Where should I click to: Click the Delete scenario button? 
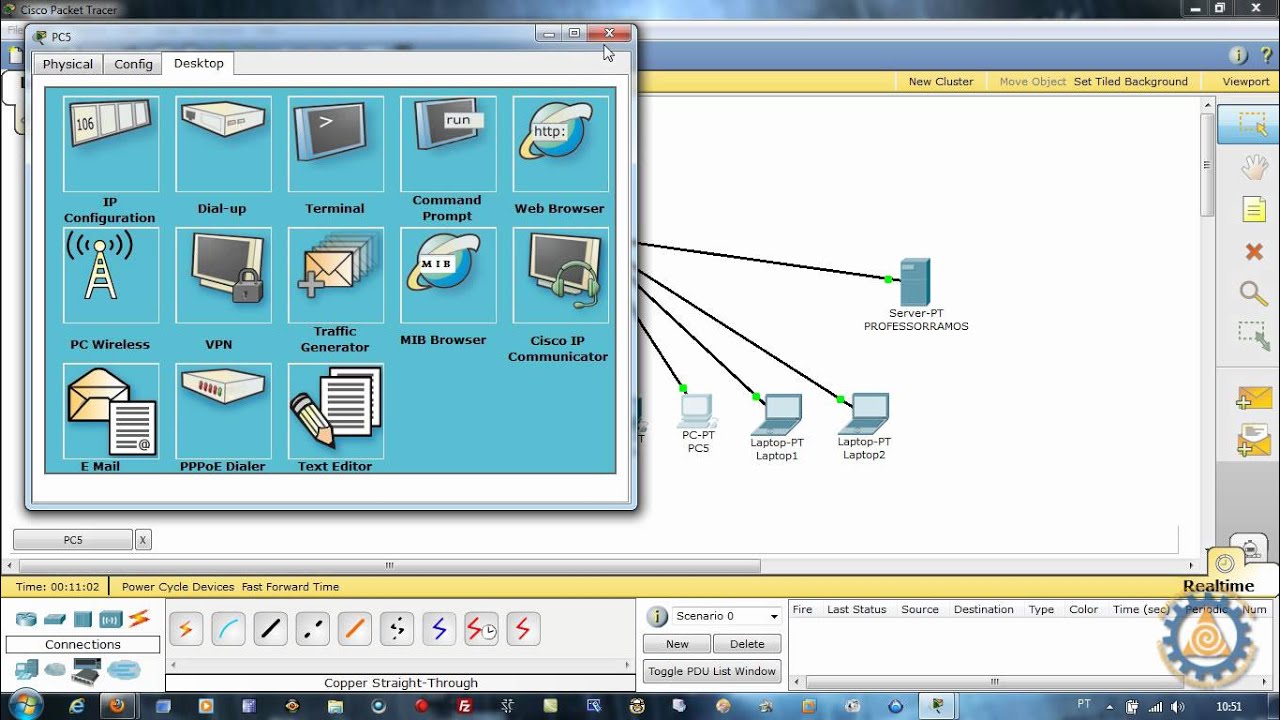click(x=747, y=644)
